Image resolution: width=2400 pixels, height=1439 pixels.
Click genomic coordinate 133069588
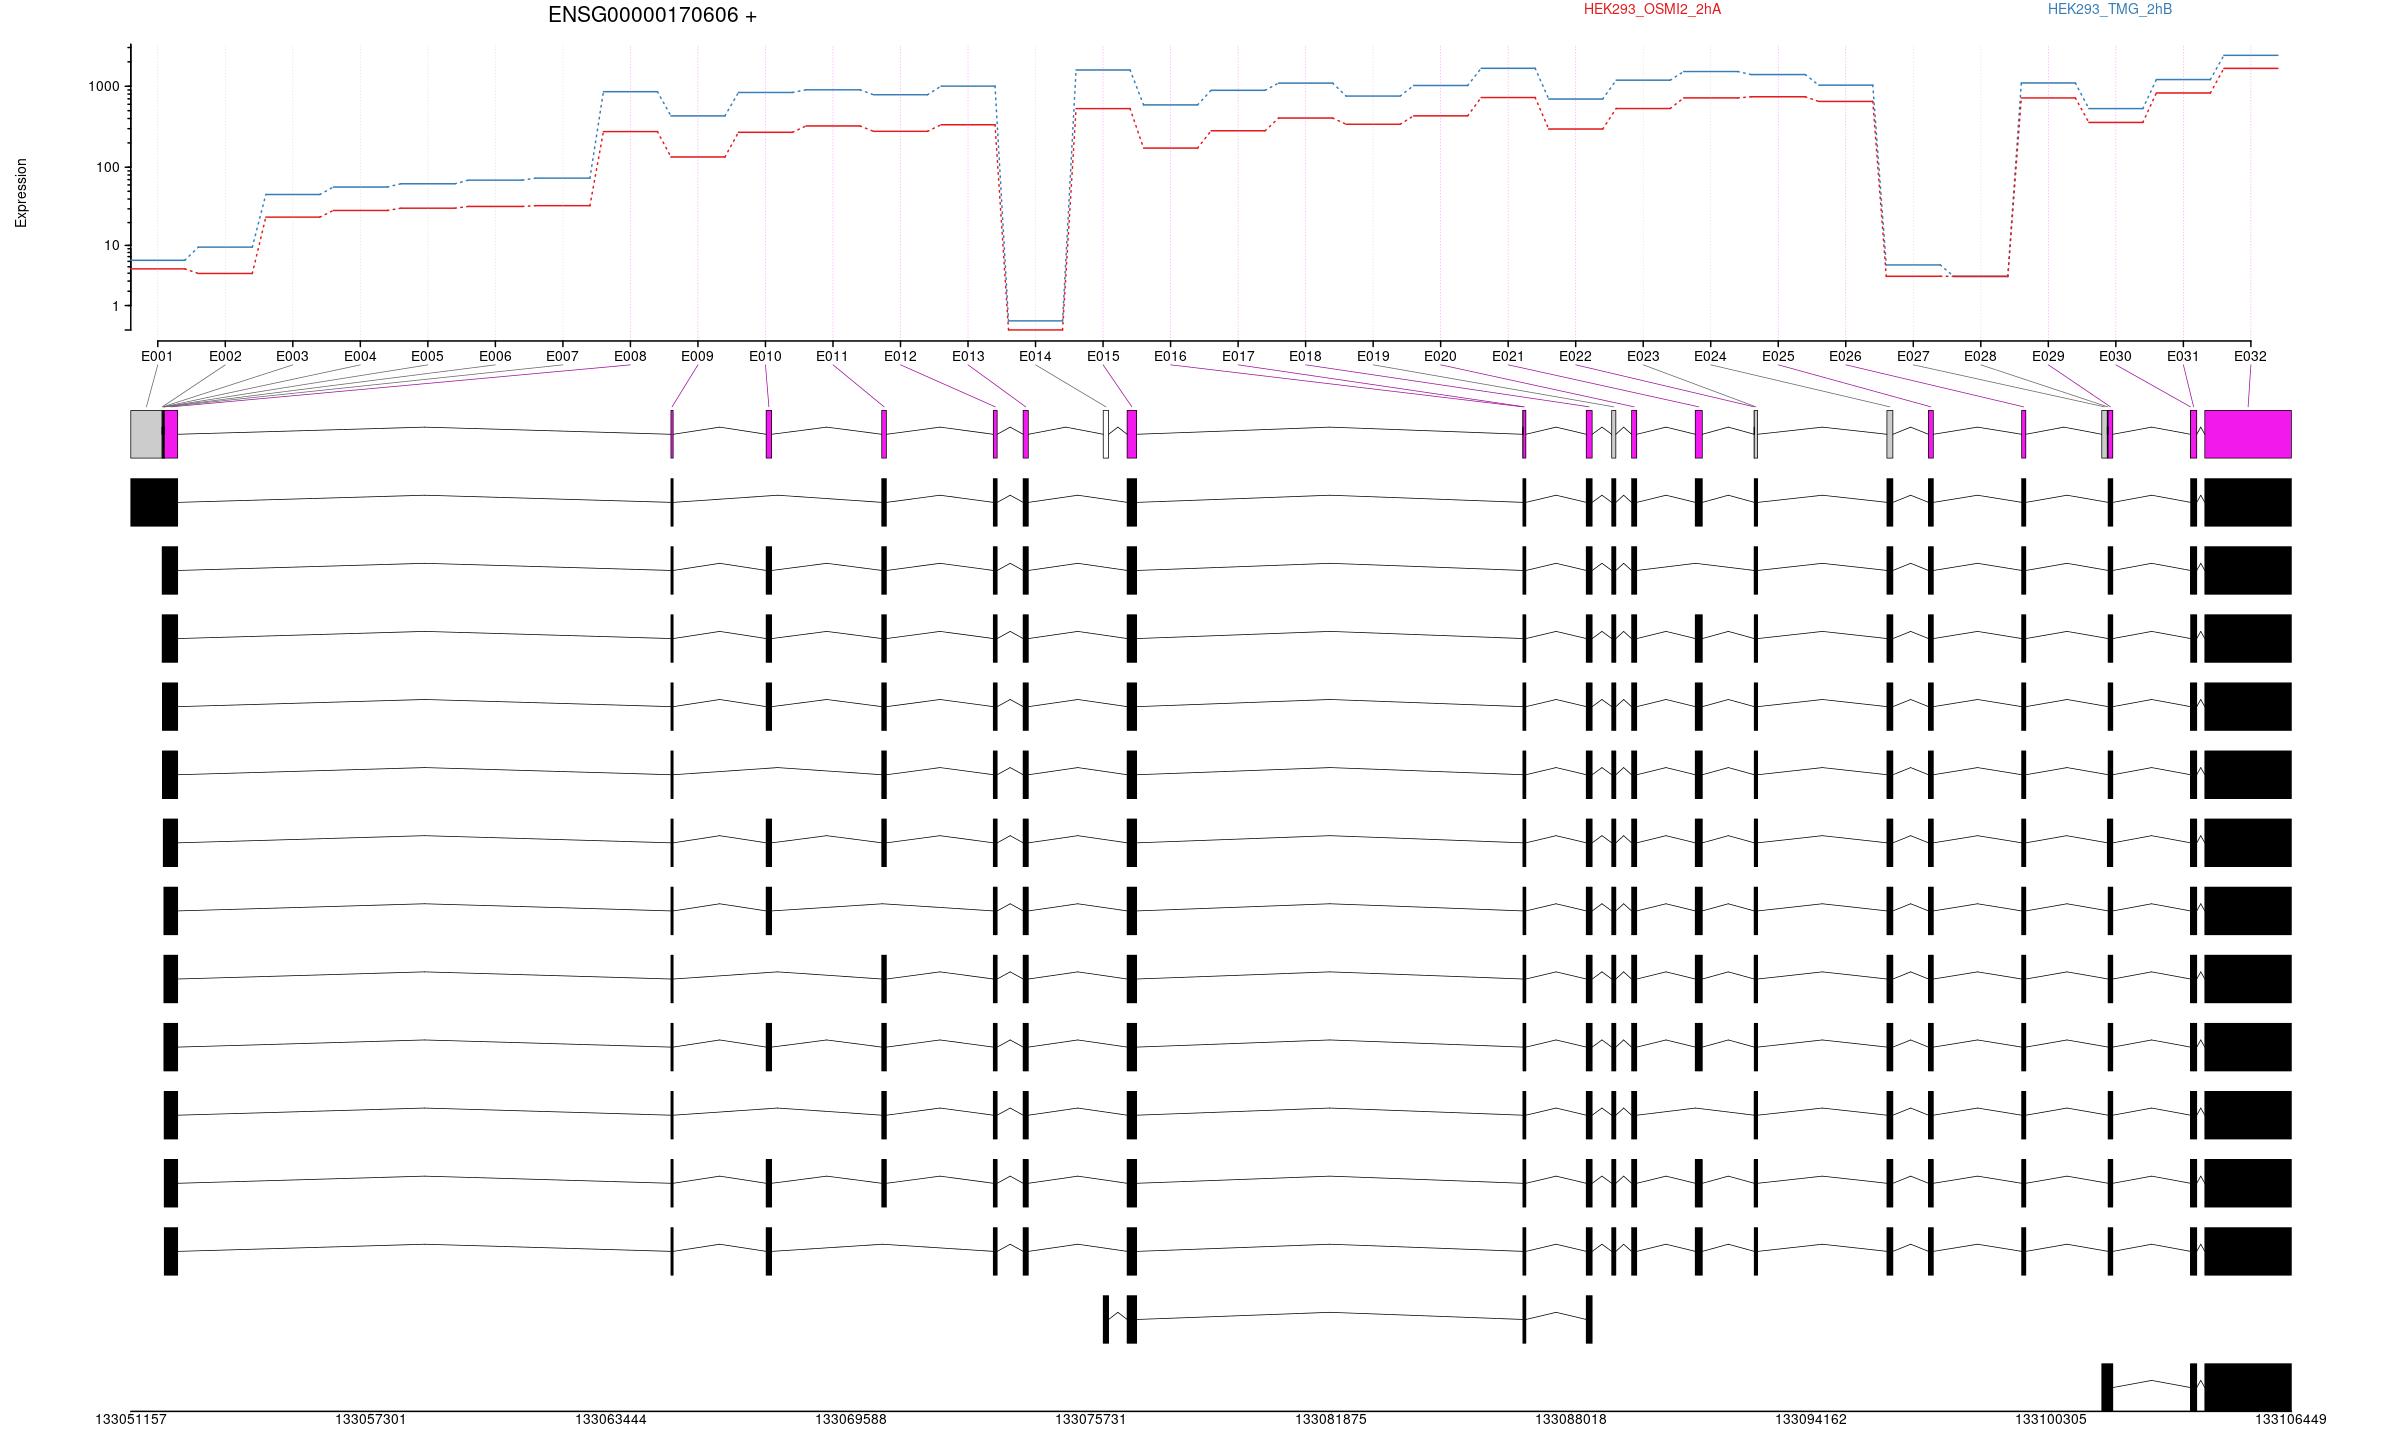[851, 1420]
